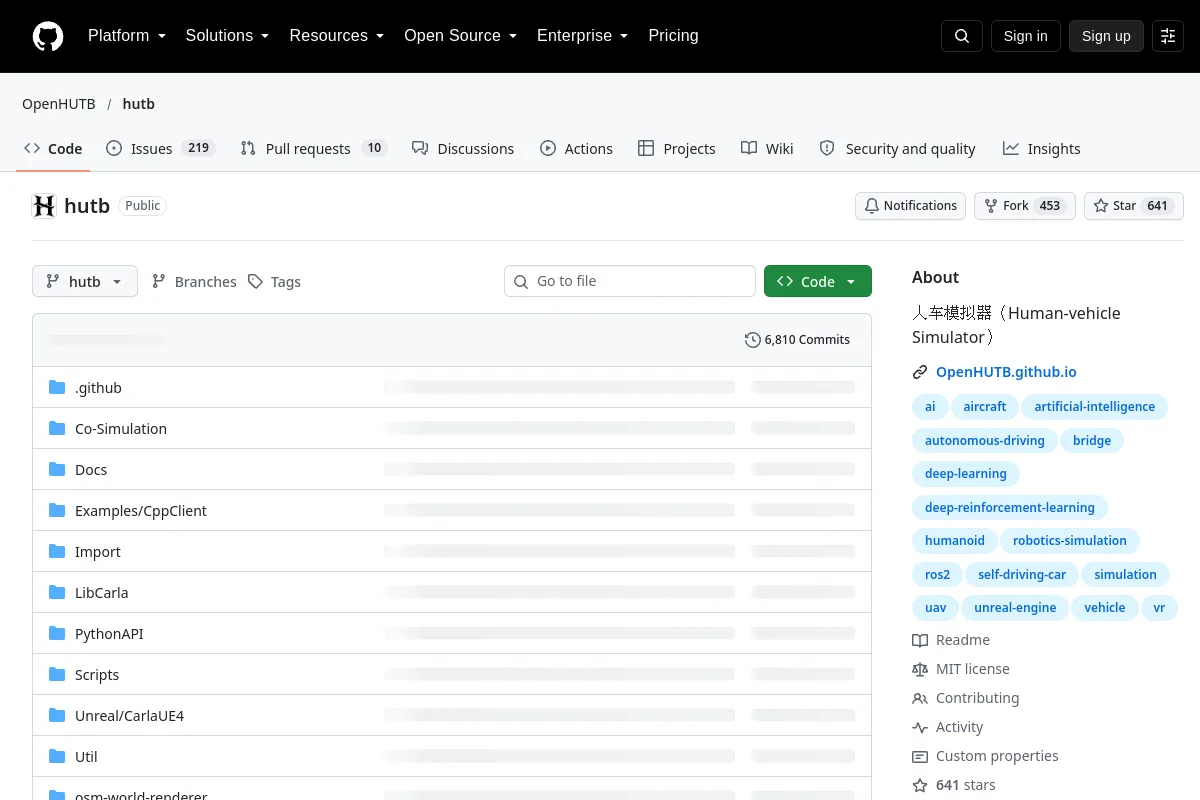Open the GitHub home logo
The height and width of the screenshot is (800, 1200).
click(48, 36)
